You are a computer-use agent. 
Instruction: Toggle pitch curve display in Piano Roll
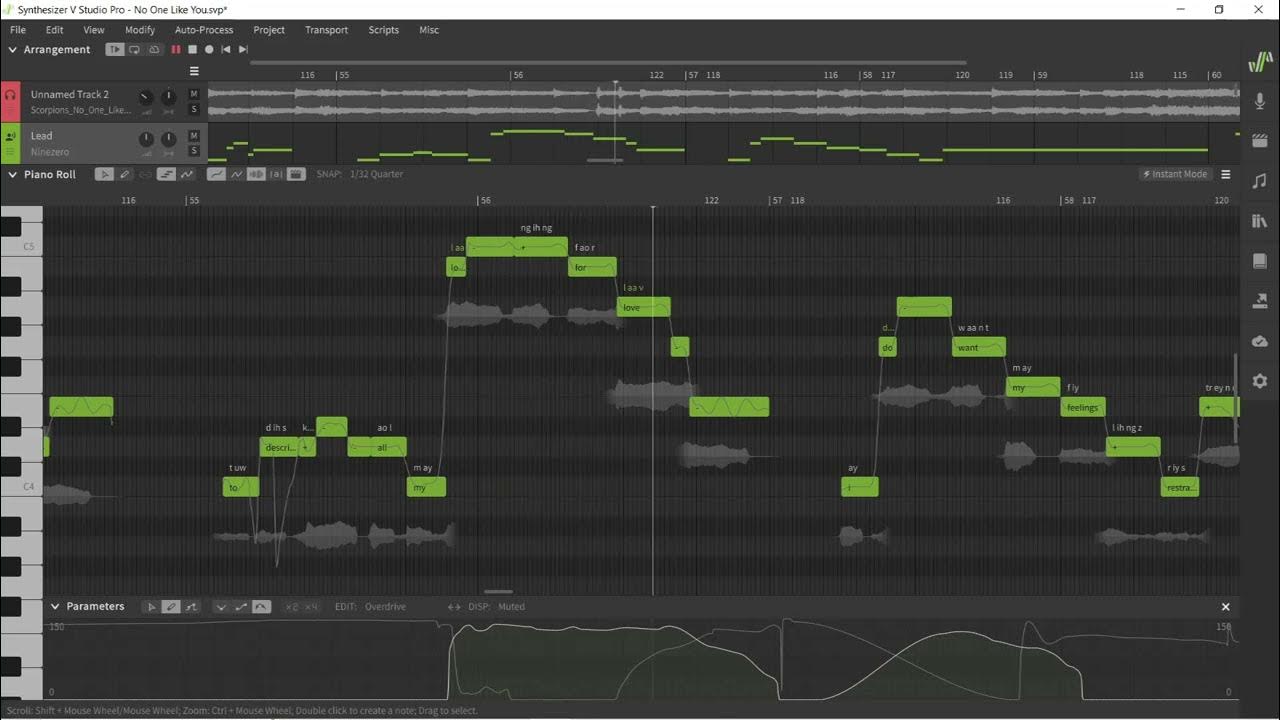point(216,174)
